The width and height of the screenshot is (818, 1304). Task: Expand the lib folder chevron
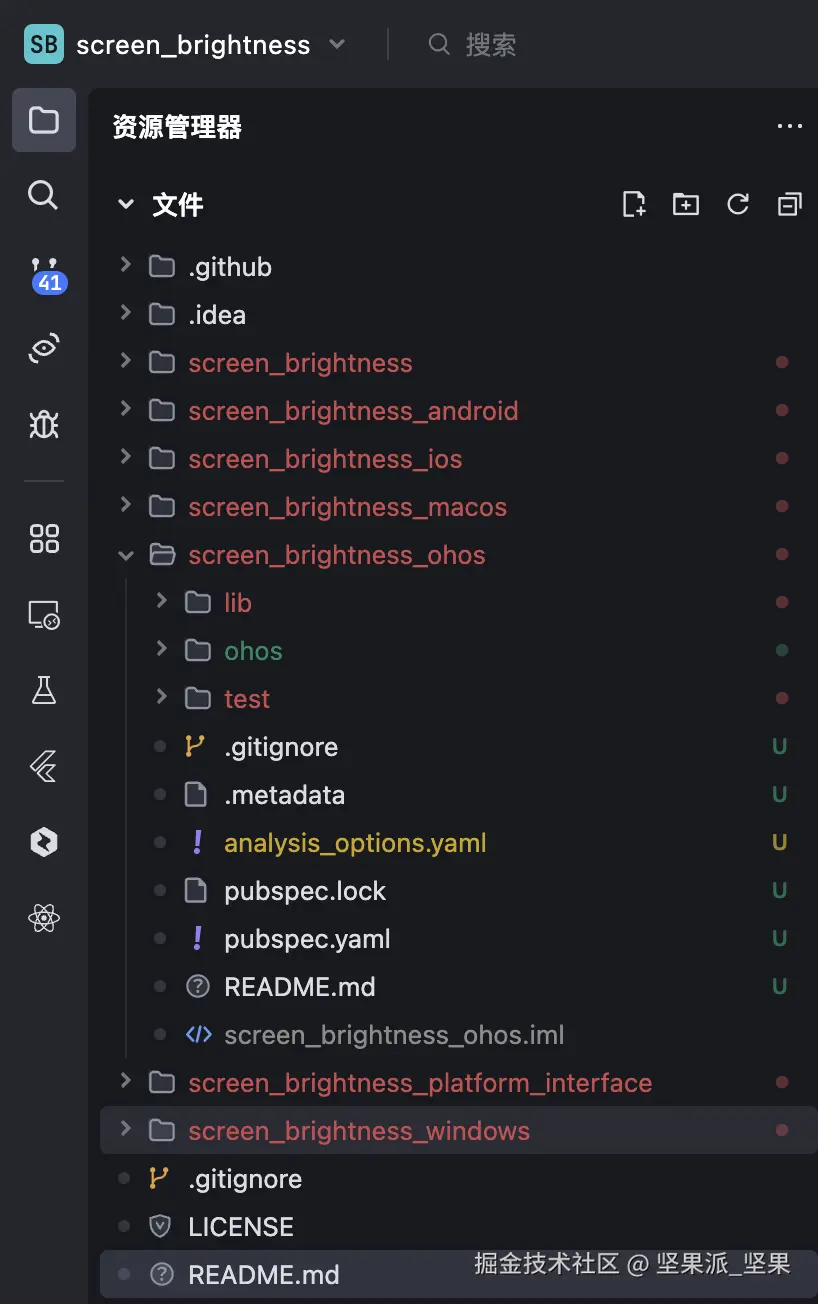(x=162, y=602)
